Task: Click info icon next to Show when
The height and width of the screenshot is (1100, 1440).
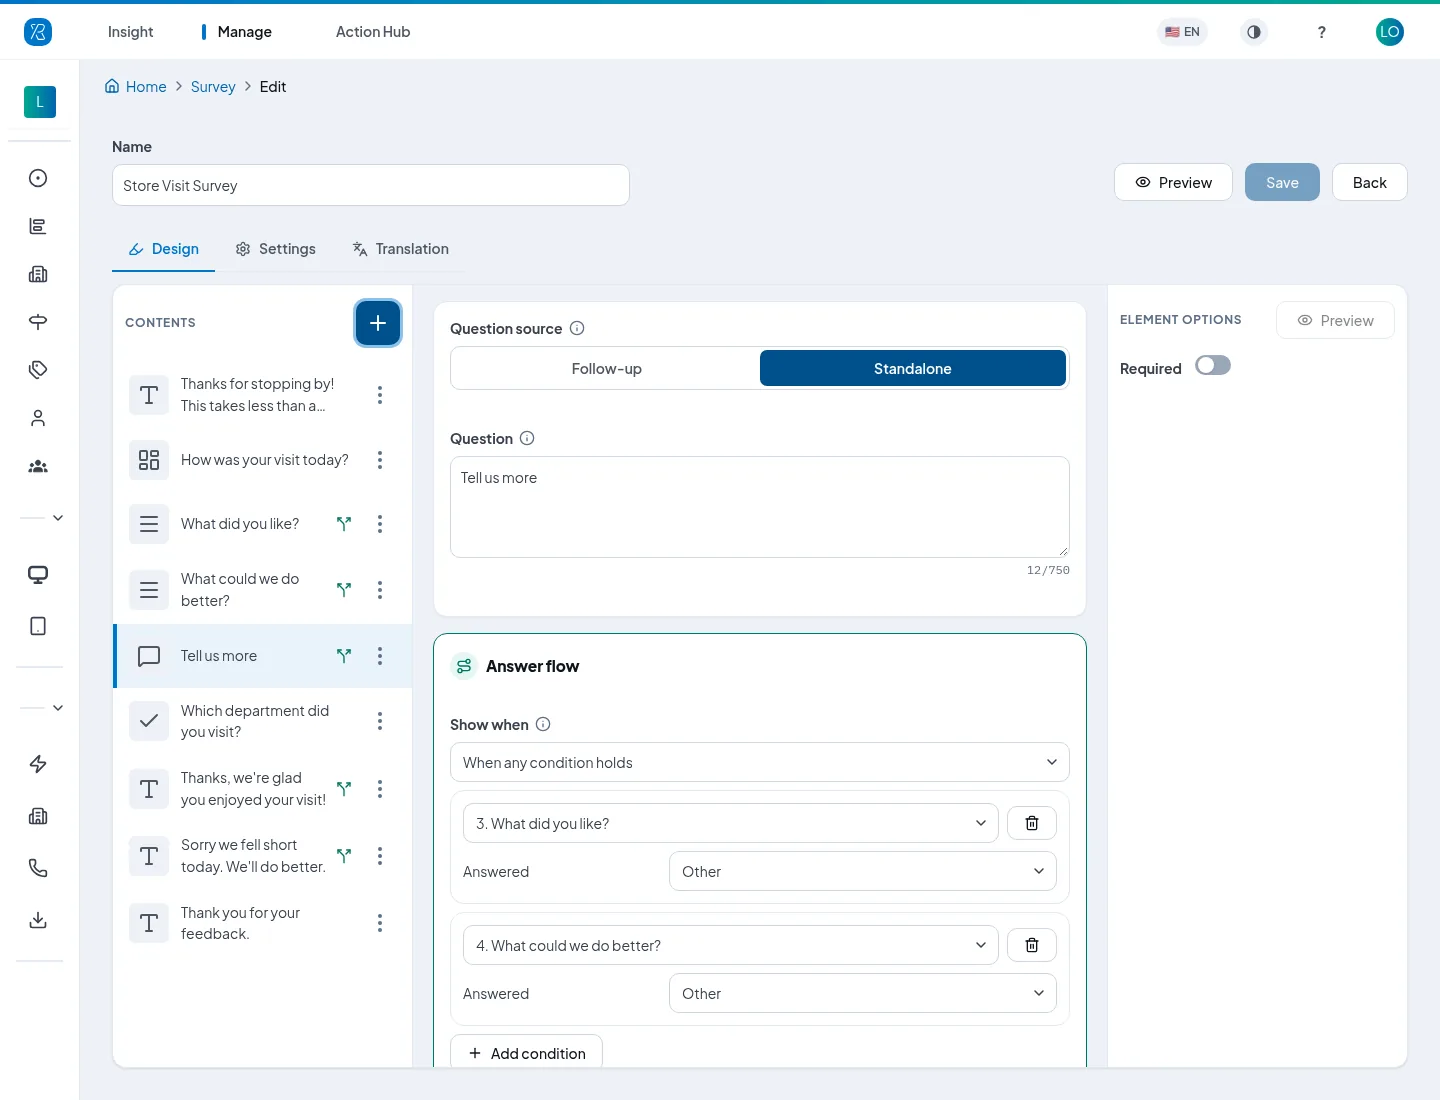Action: (543, 724)
